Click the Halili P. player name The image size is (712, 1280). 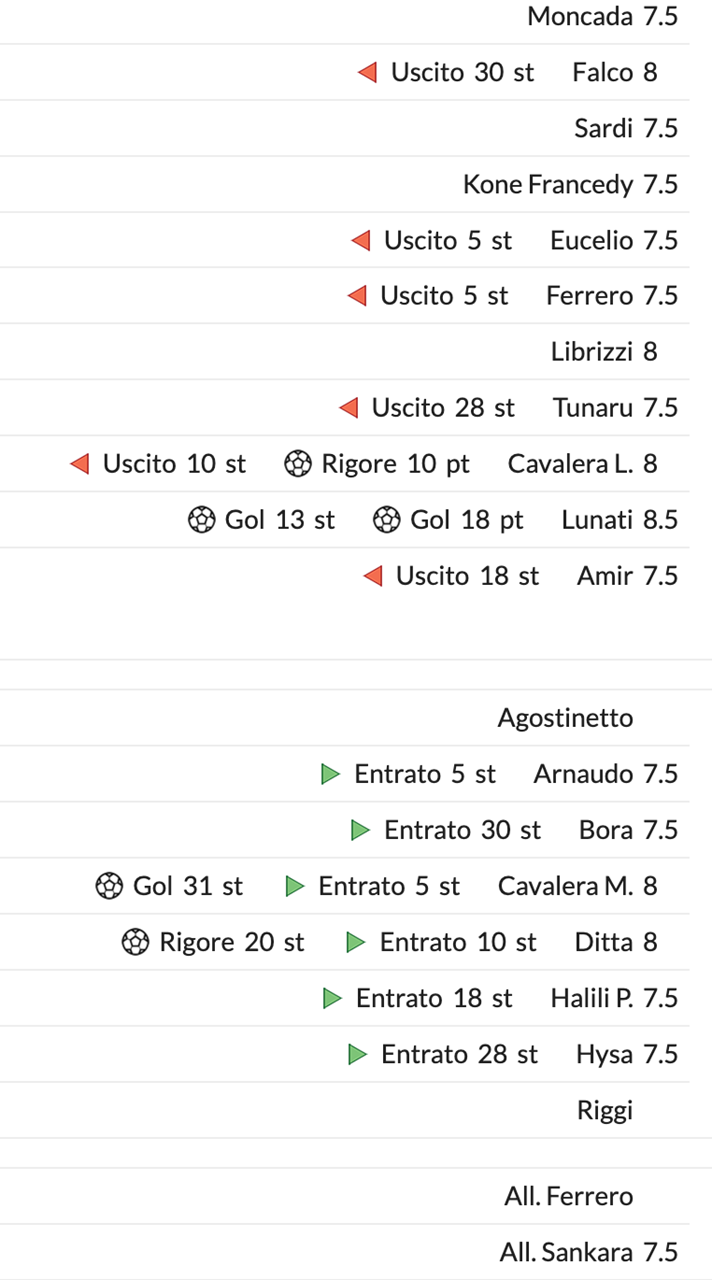point(591,998)
